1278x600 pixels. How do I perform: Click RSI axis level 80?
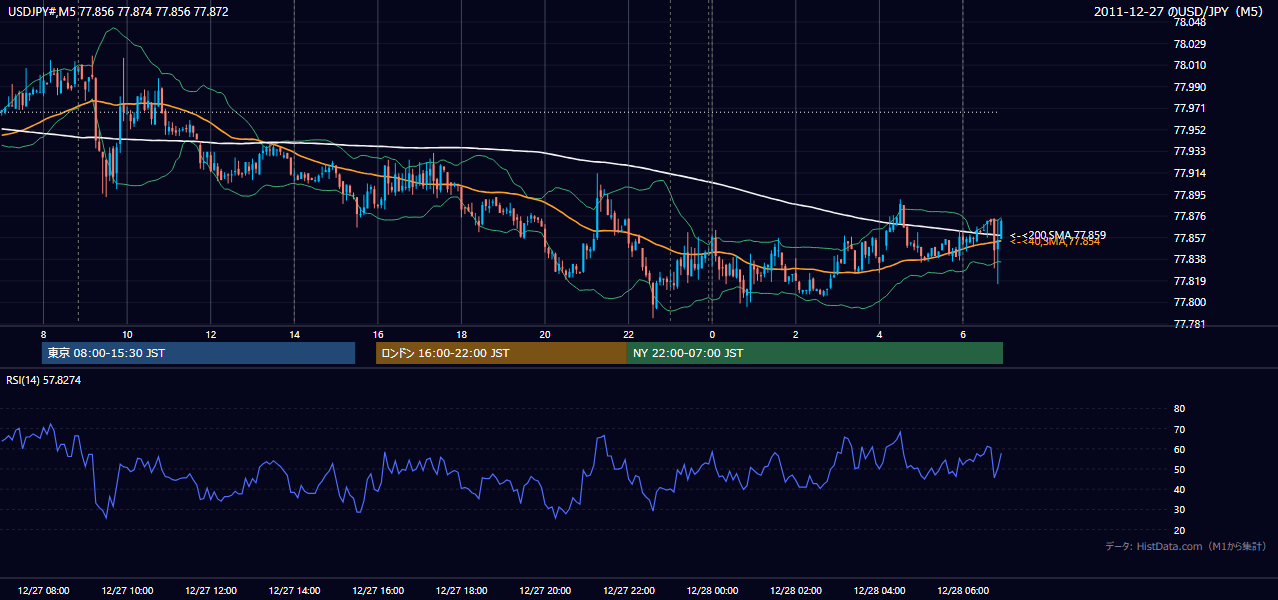pos(1179,409)
